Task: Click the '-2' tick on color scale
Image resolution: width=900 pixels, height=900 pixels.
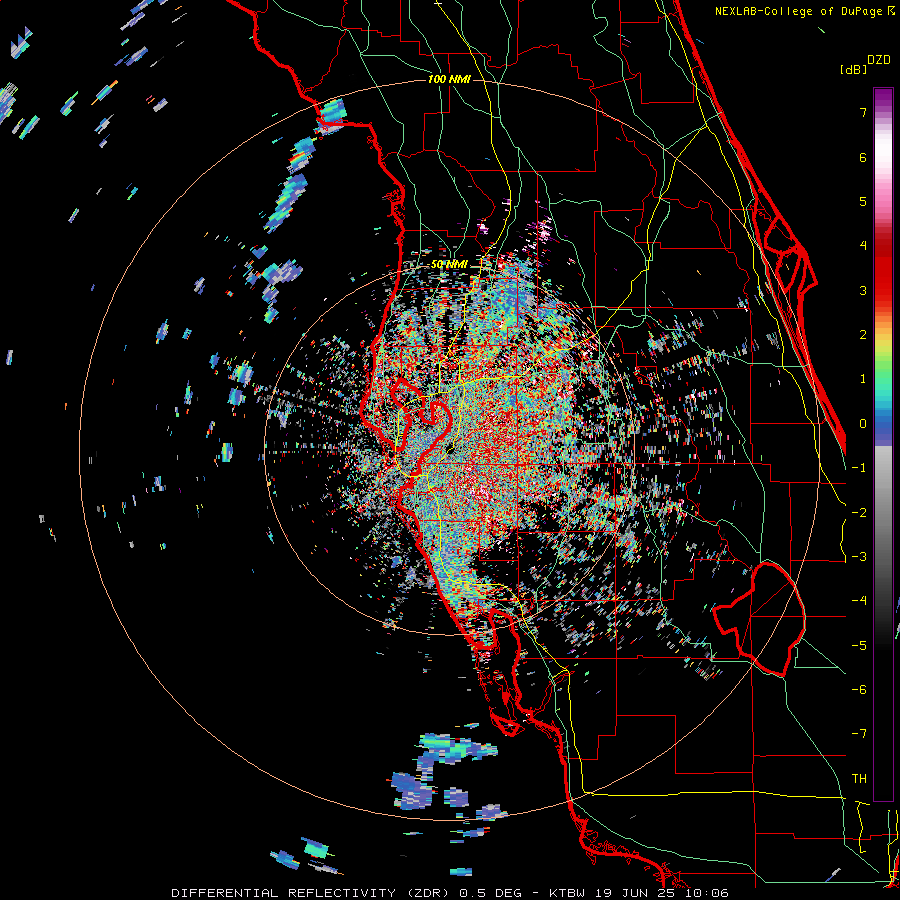Action: tap(859, 512)
